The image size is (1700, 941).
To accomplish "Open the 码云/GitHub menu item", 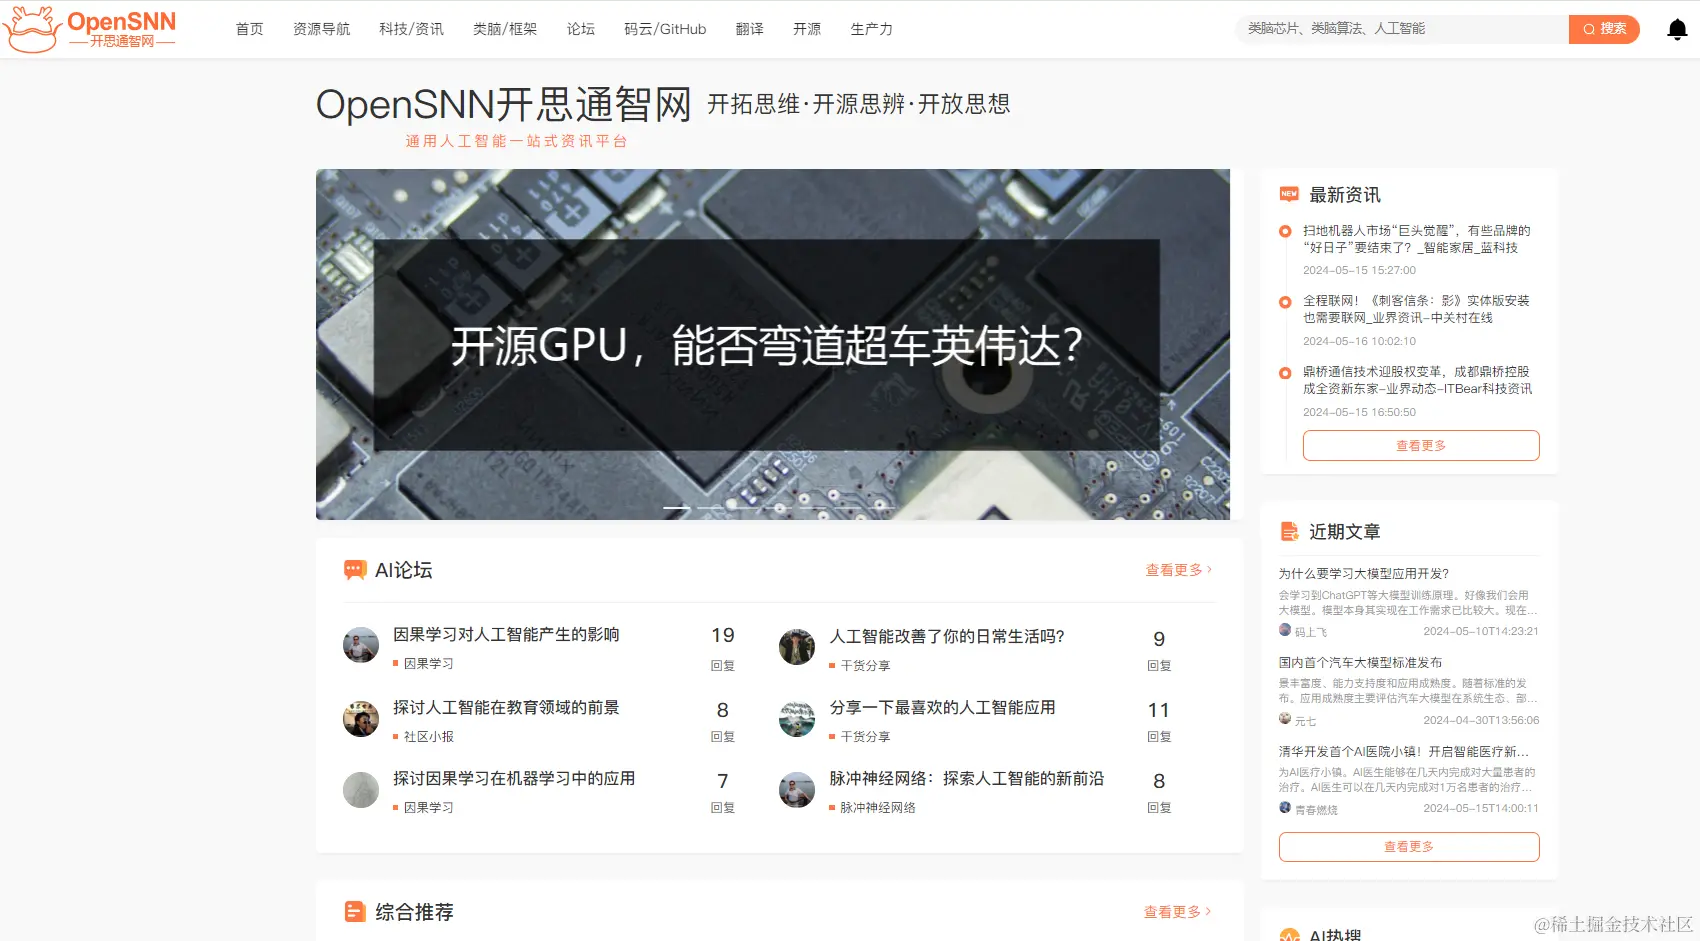I will (665, 29).
